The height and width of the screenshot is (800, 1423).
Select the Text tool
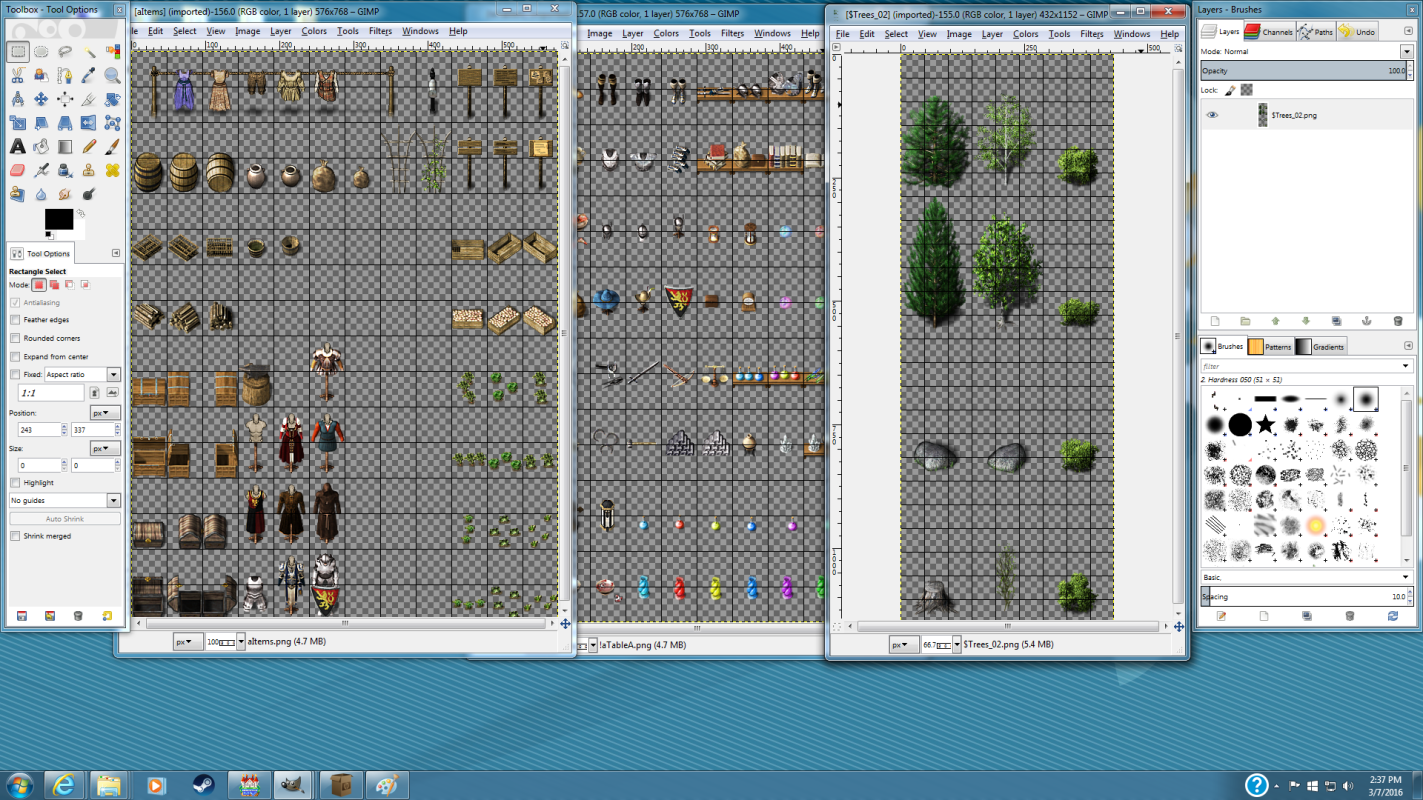(17, 147)
